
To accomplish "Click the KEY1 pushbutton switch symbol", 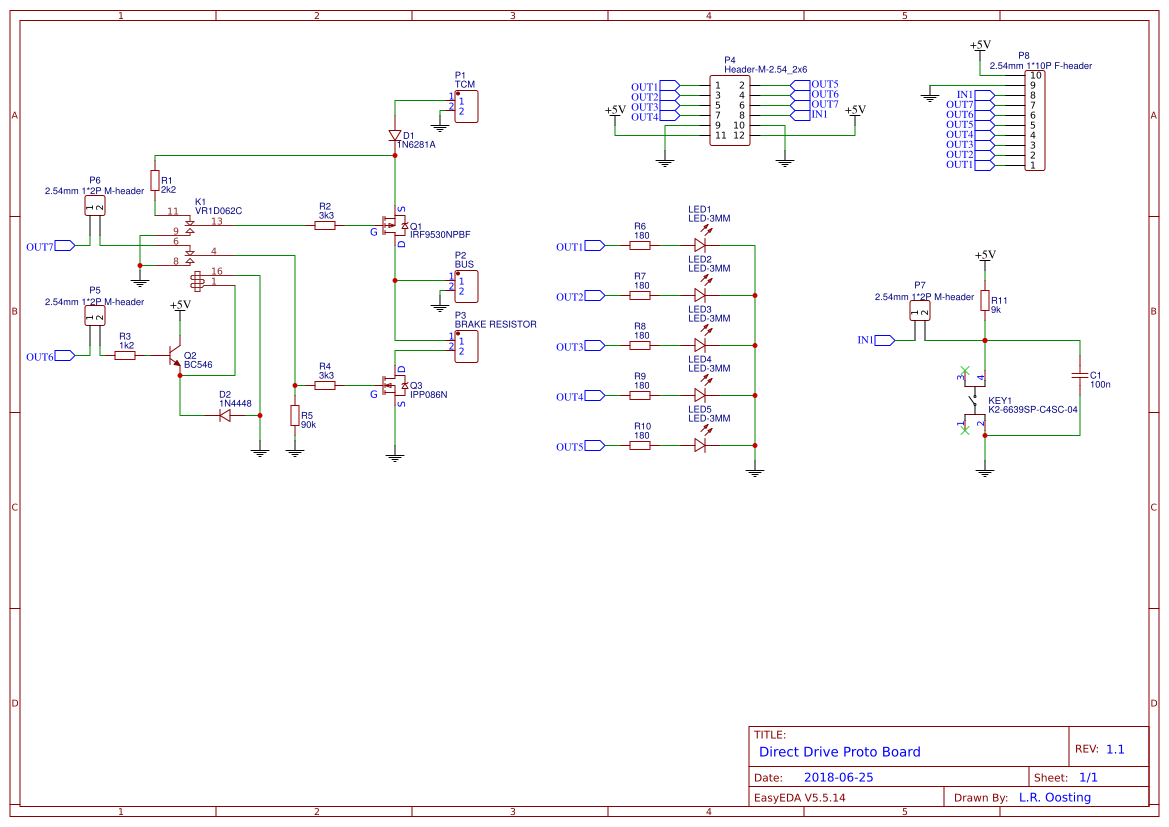I will click(974, 400).
